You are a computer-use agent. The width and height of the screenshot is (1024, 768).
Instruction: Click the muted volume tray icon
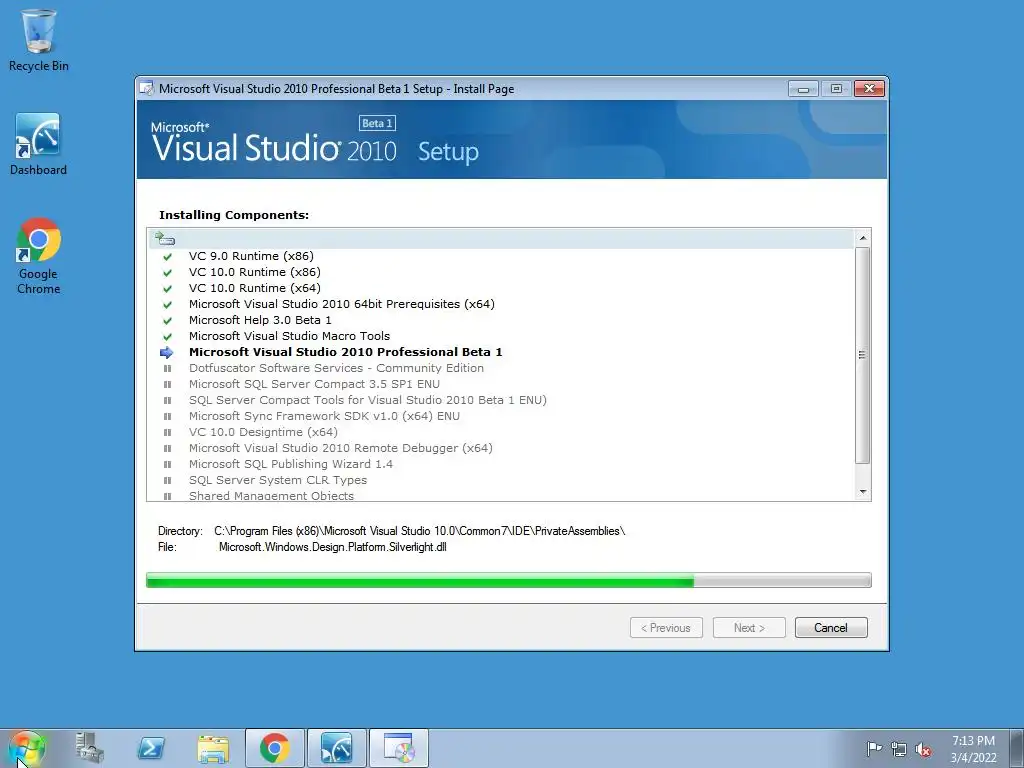click(923, 749)
